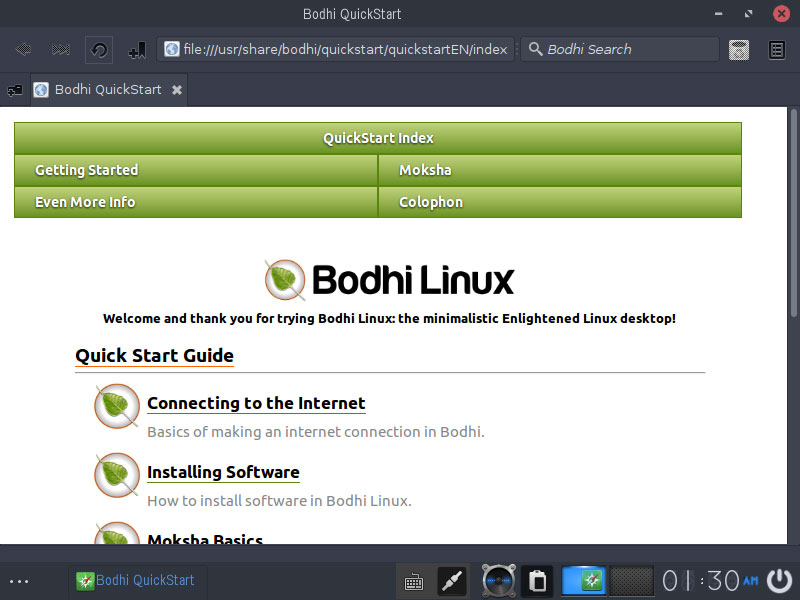Click the magnifier icon in Bodhi Search
Screen dimensions: 800x600
tap(535, 49)
